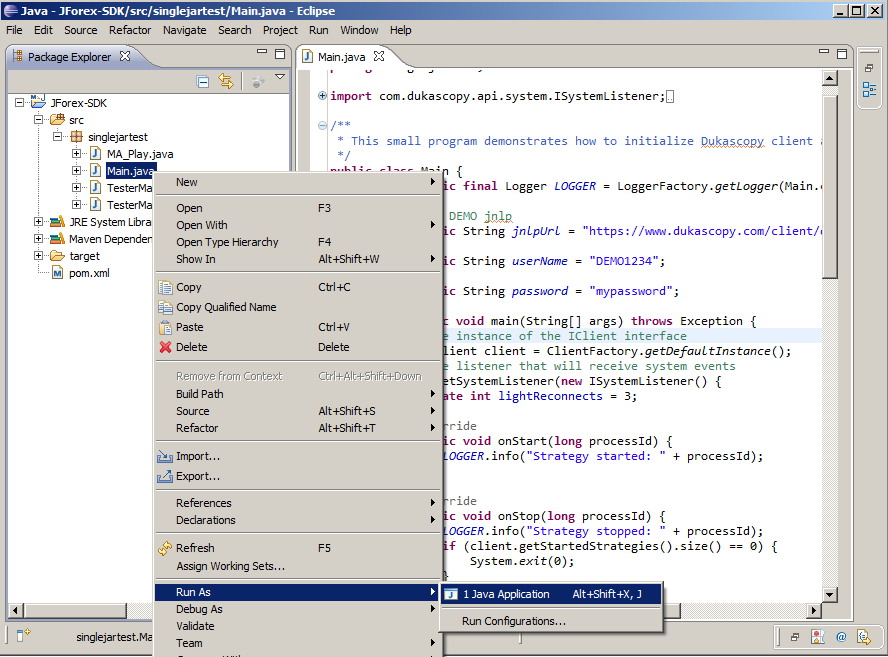Select Run Configurations... in submenu
Screen dimensions: 888x657
click(x=551, y=621)
